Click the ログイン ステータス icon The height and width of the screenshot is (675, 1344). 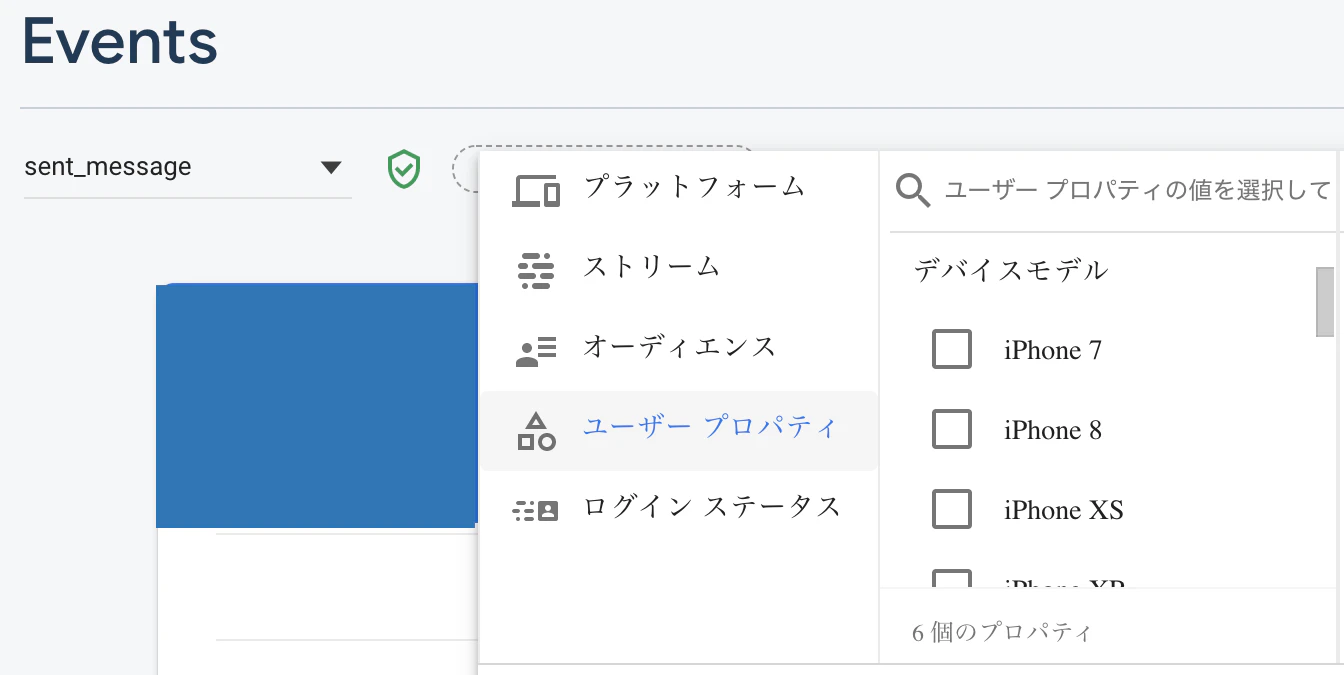(x=536, y=510)
